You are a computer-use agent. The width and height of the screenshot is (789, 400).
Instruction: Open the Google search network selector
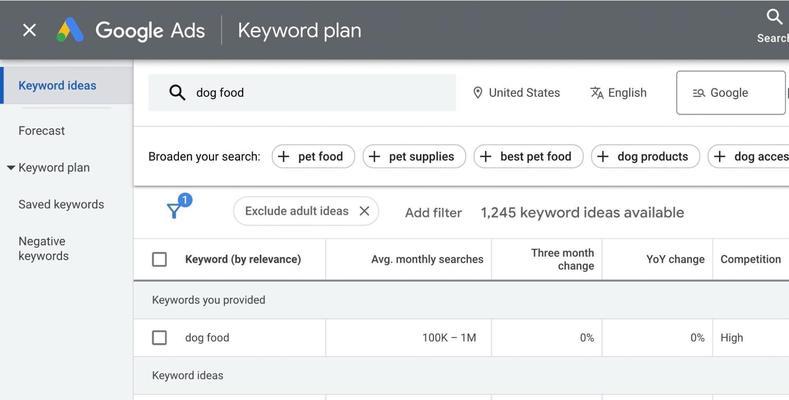[731, 93]
